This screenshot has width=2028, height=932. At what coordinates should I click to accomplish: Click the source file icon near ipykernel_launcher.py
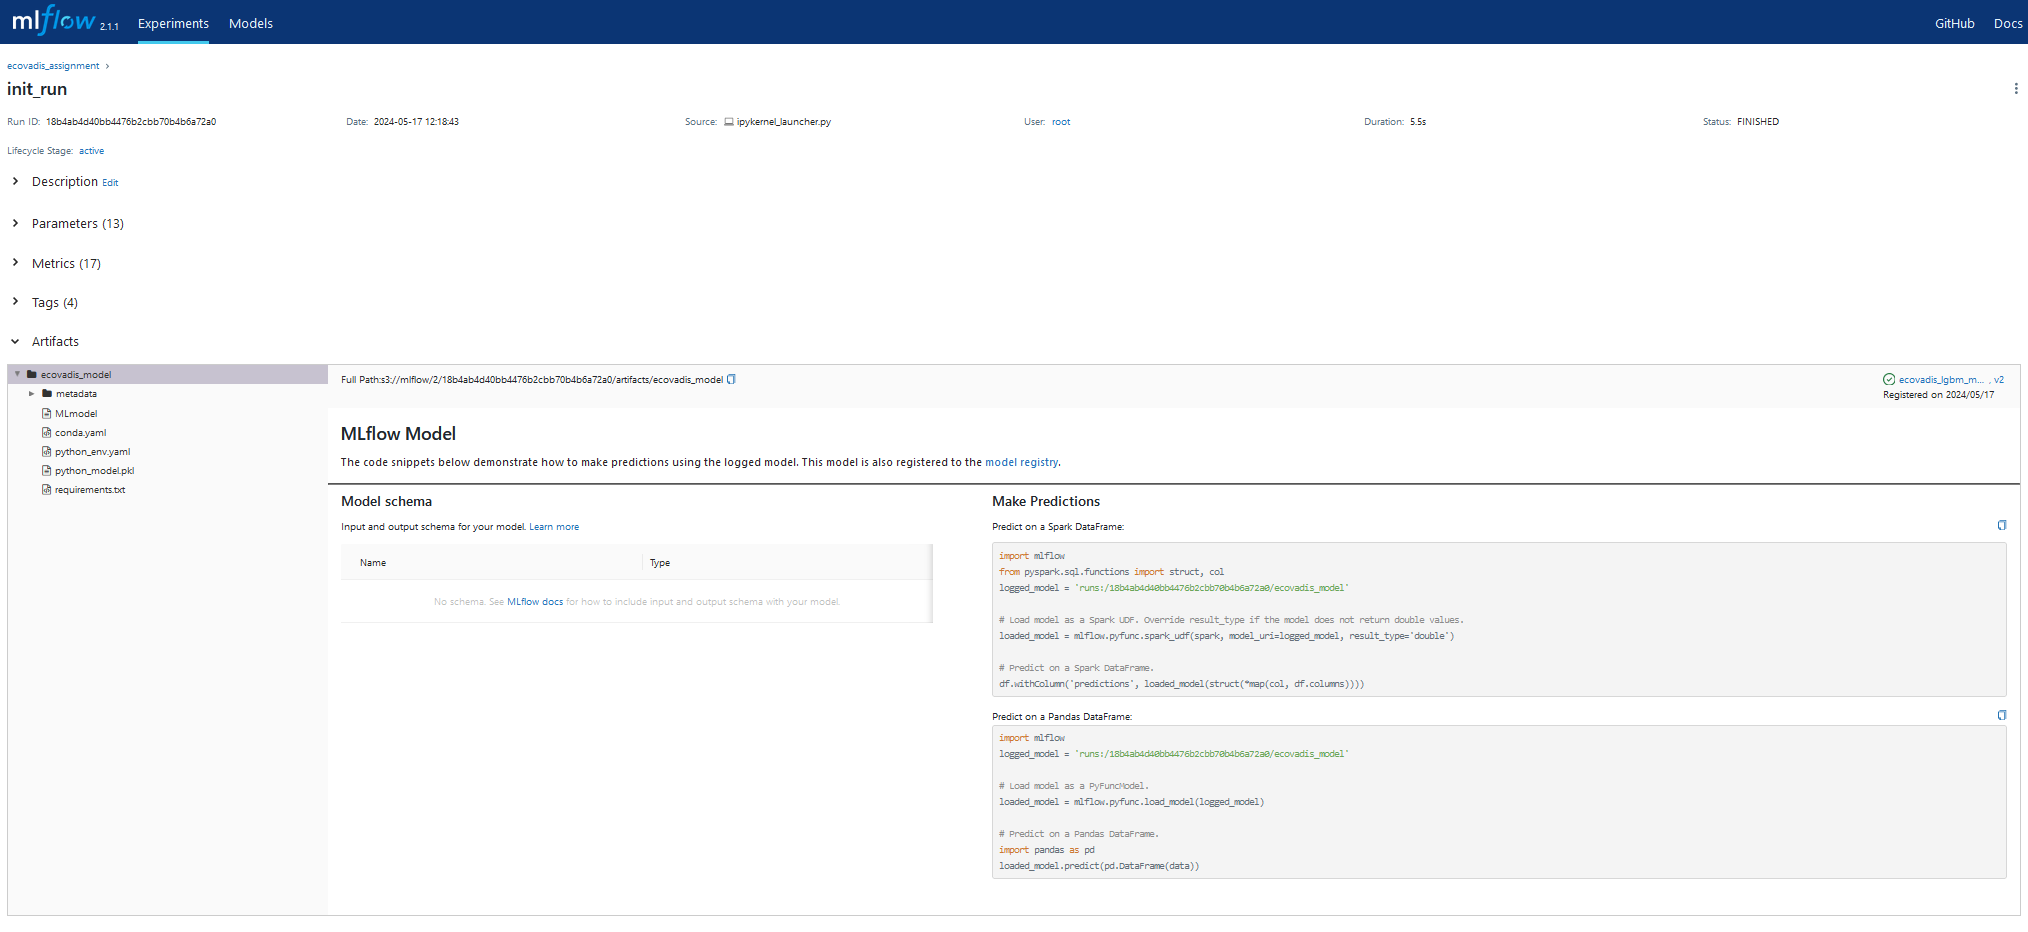pyautogui.click(x=729, y=122)
